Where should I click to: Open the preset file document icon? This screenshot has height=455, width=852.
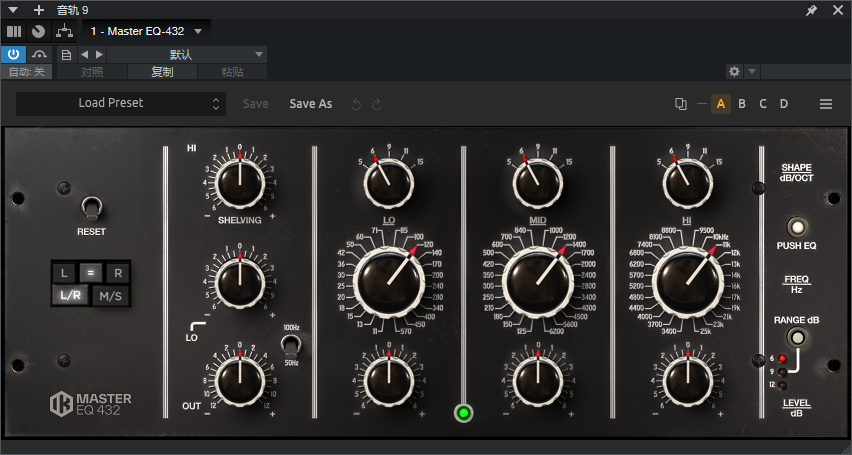click(66, 54)
